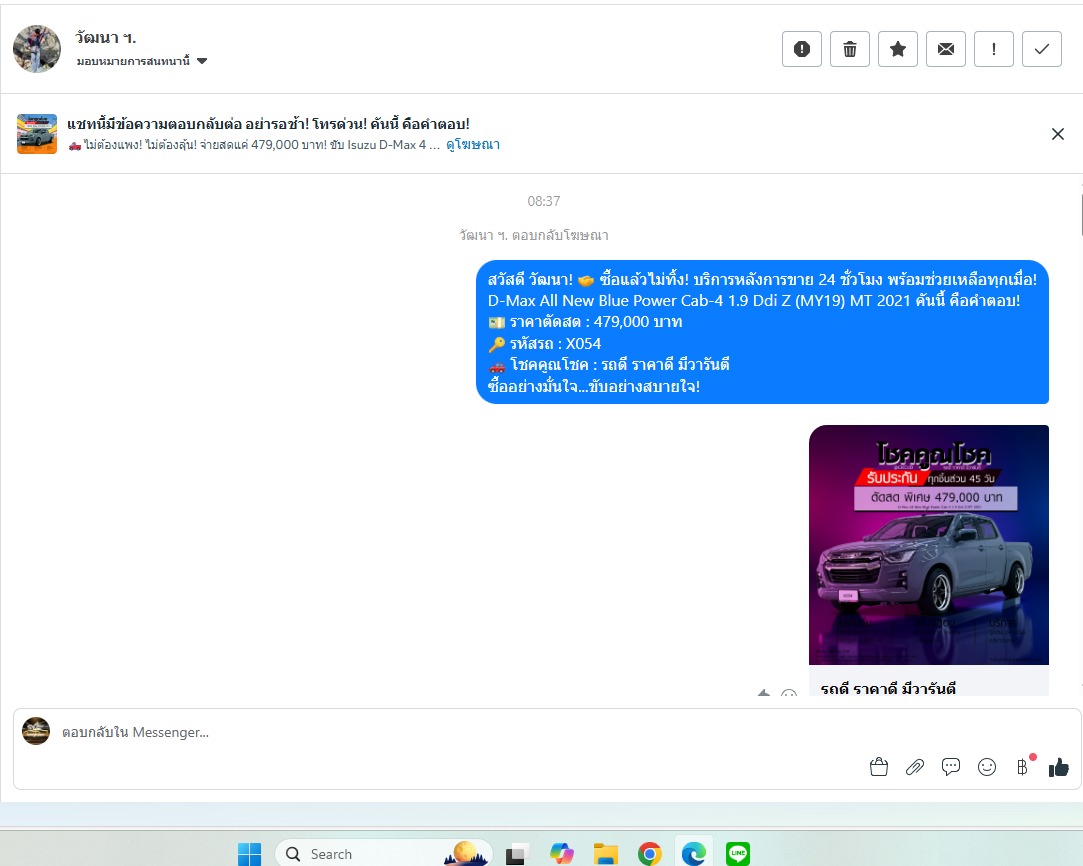Open Task View in taskbar
This screenshot has width=1083, height=866.
(x=517, y=855)
